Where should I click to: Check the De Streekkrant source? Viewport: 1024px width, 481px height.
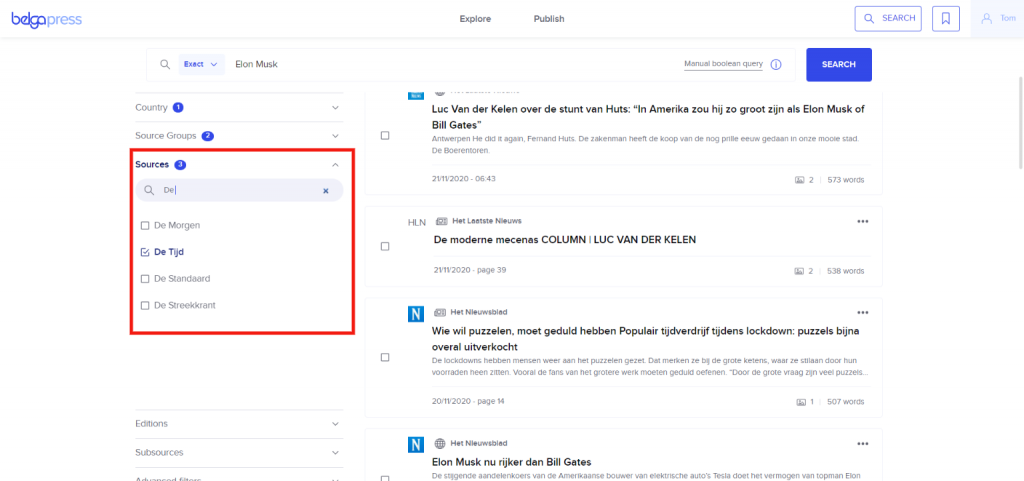[145, 305]
